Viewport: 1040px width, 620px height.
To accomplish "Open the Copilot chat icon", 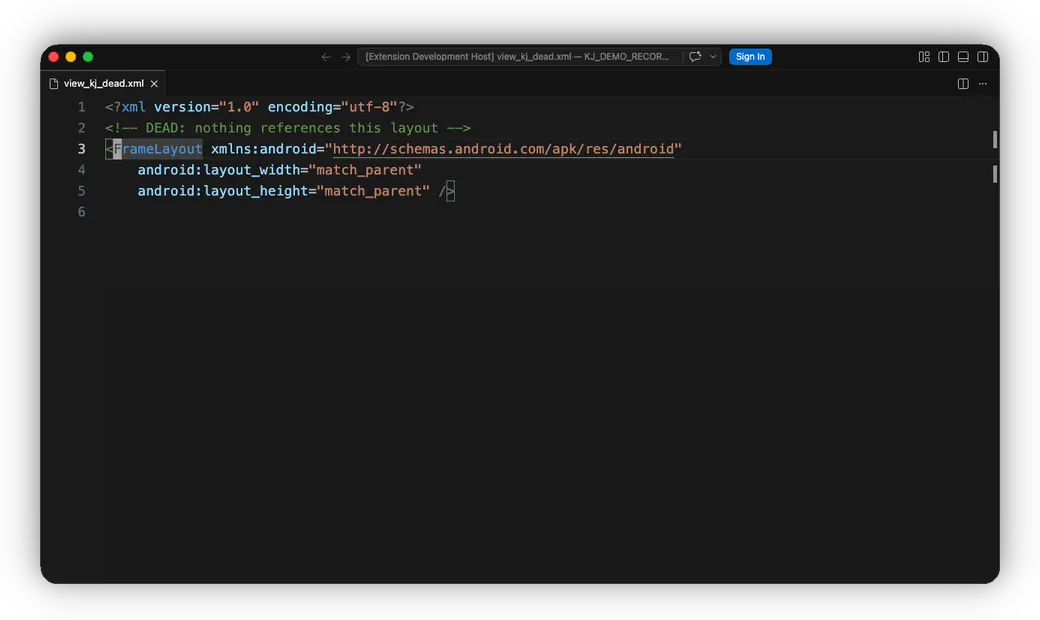I will 694,57.
